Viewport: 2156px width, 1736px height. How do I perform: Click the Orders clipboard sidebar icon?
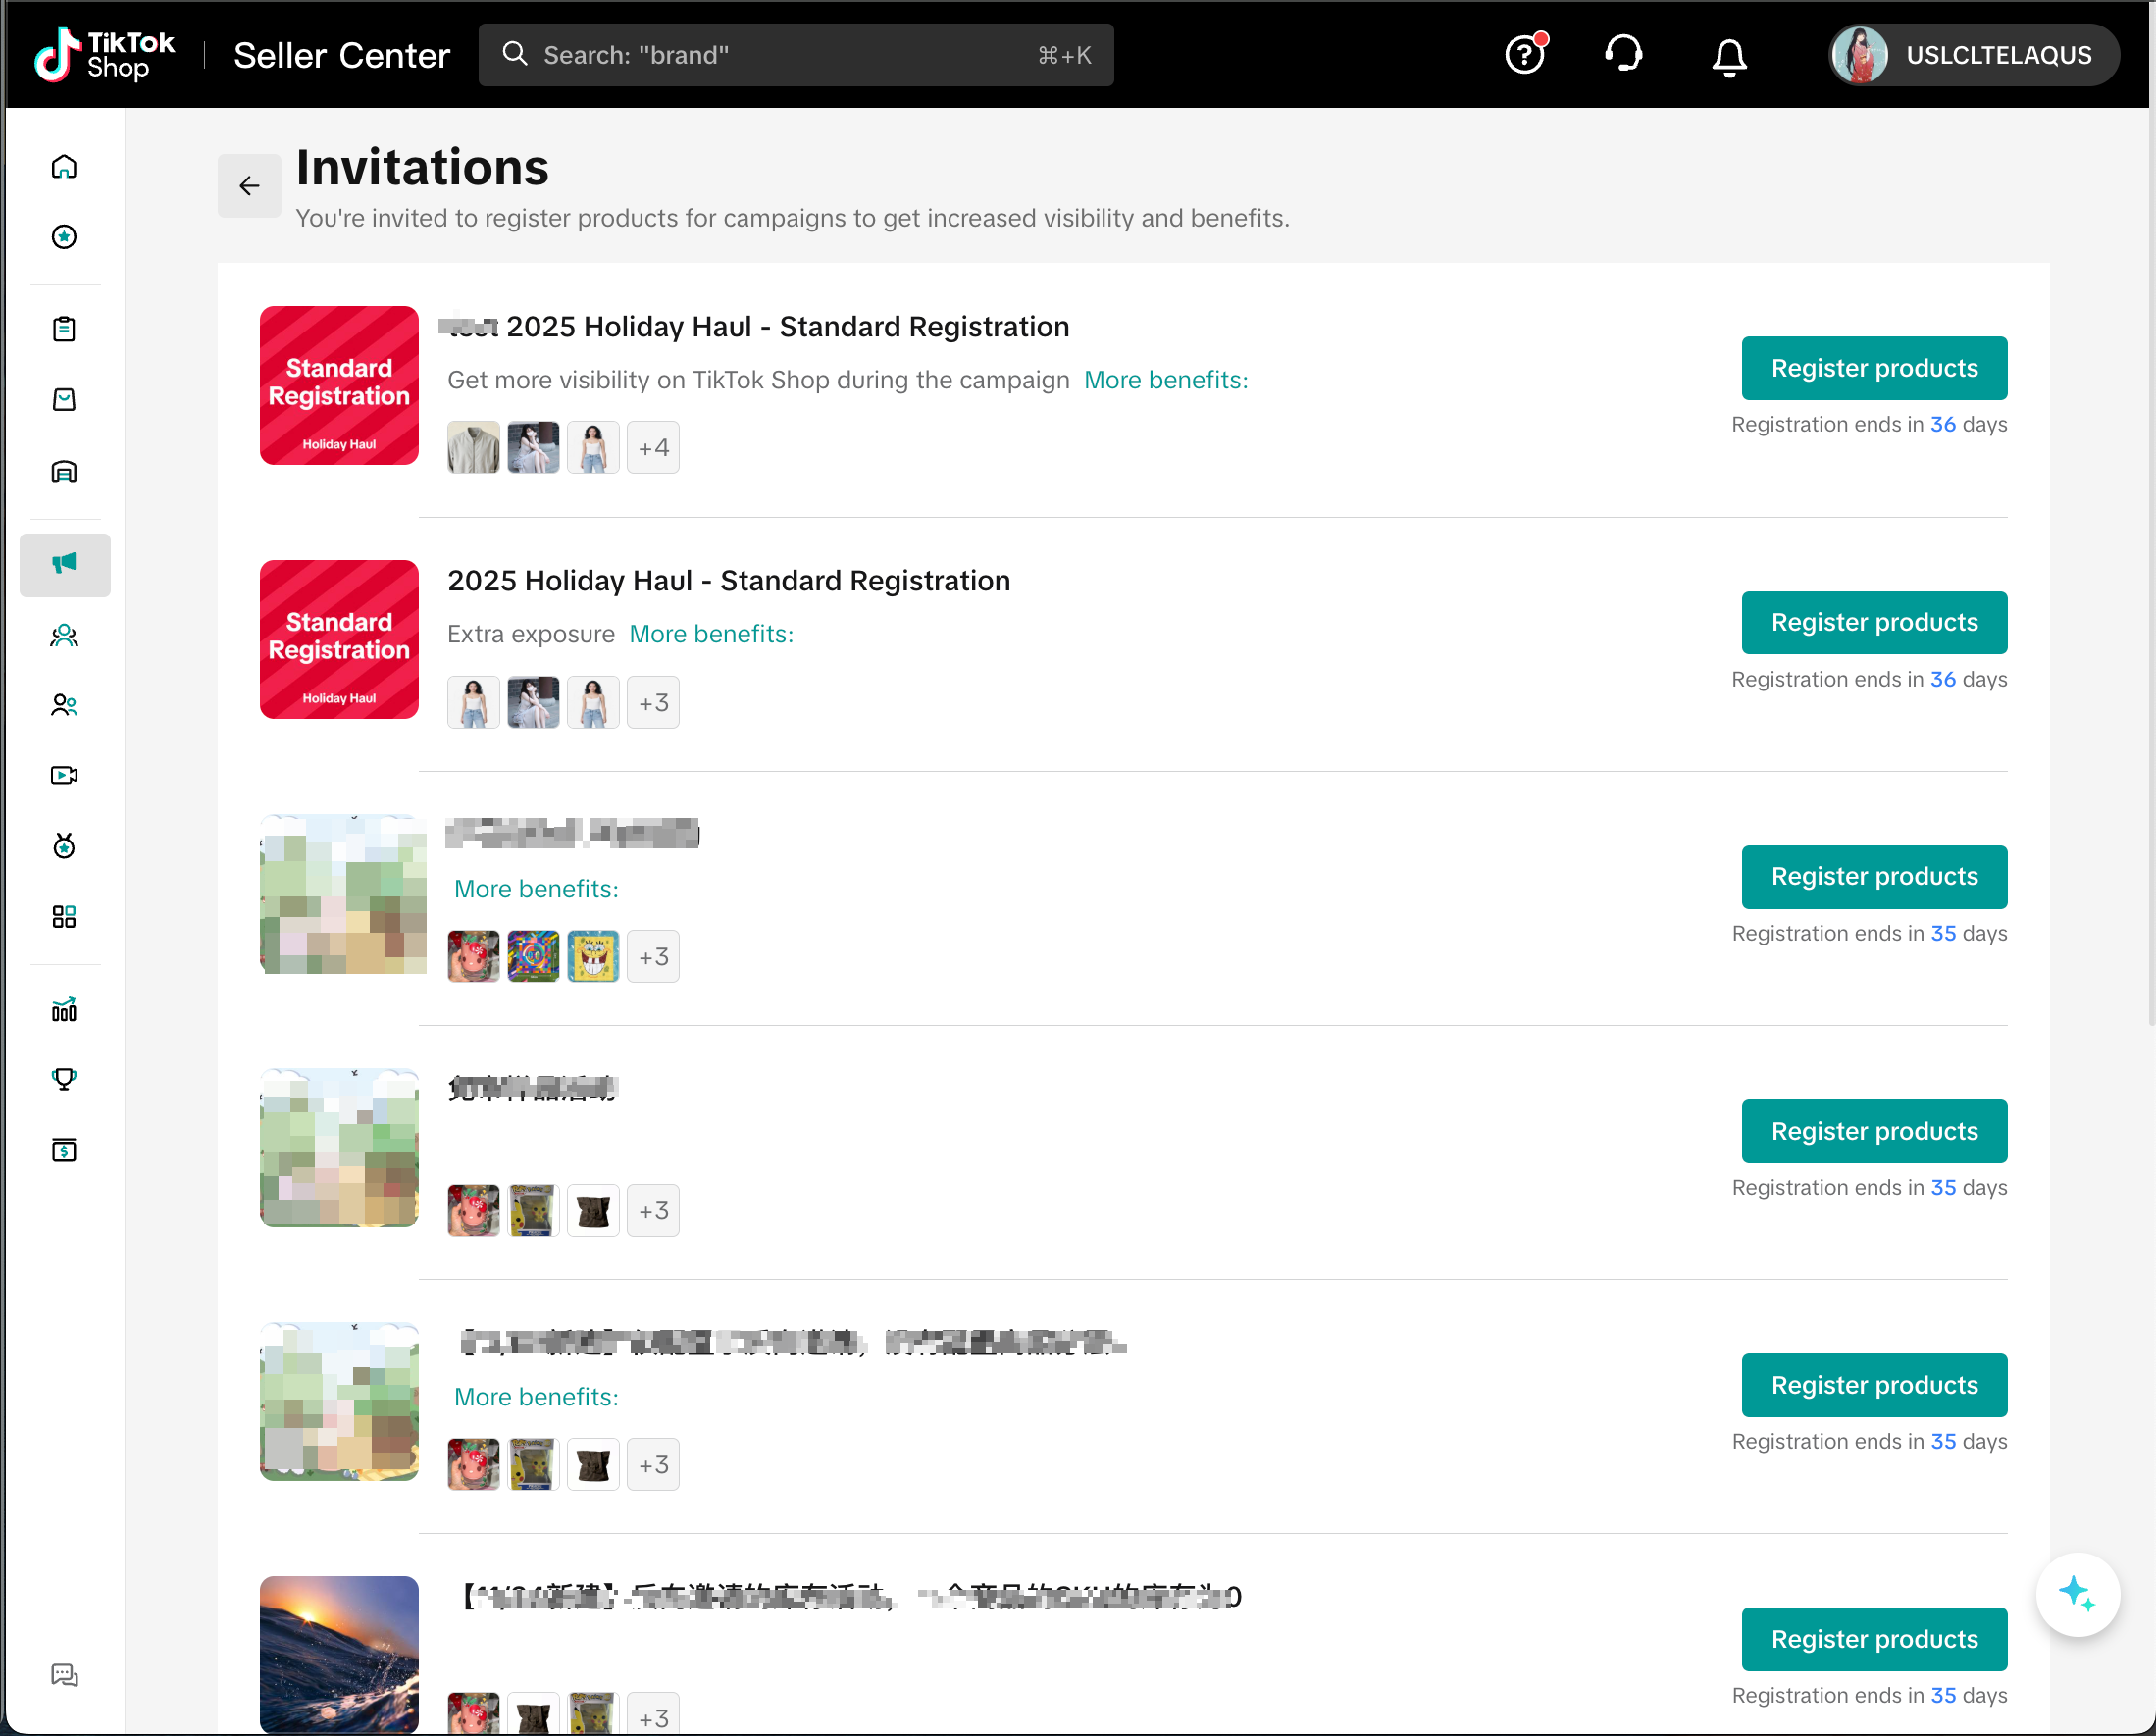(x=64, y=329)
